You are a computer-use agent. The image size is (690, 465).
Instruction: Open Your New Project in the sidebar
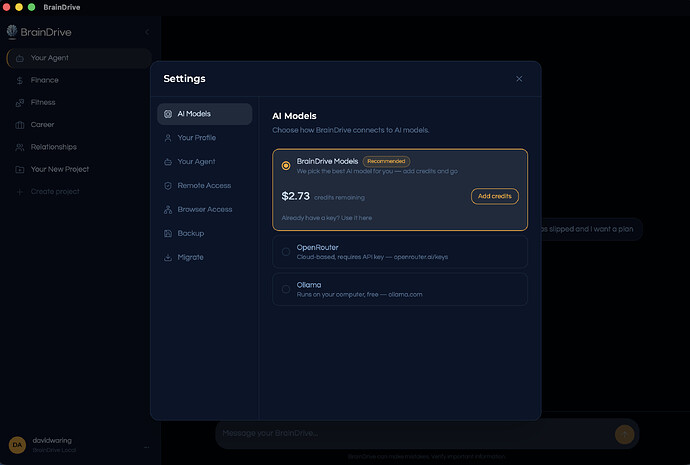[79, 169]
